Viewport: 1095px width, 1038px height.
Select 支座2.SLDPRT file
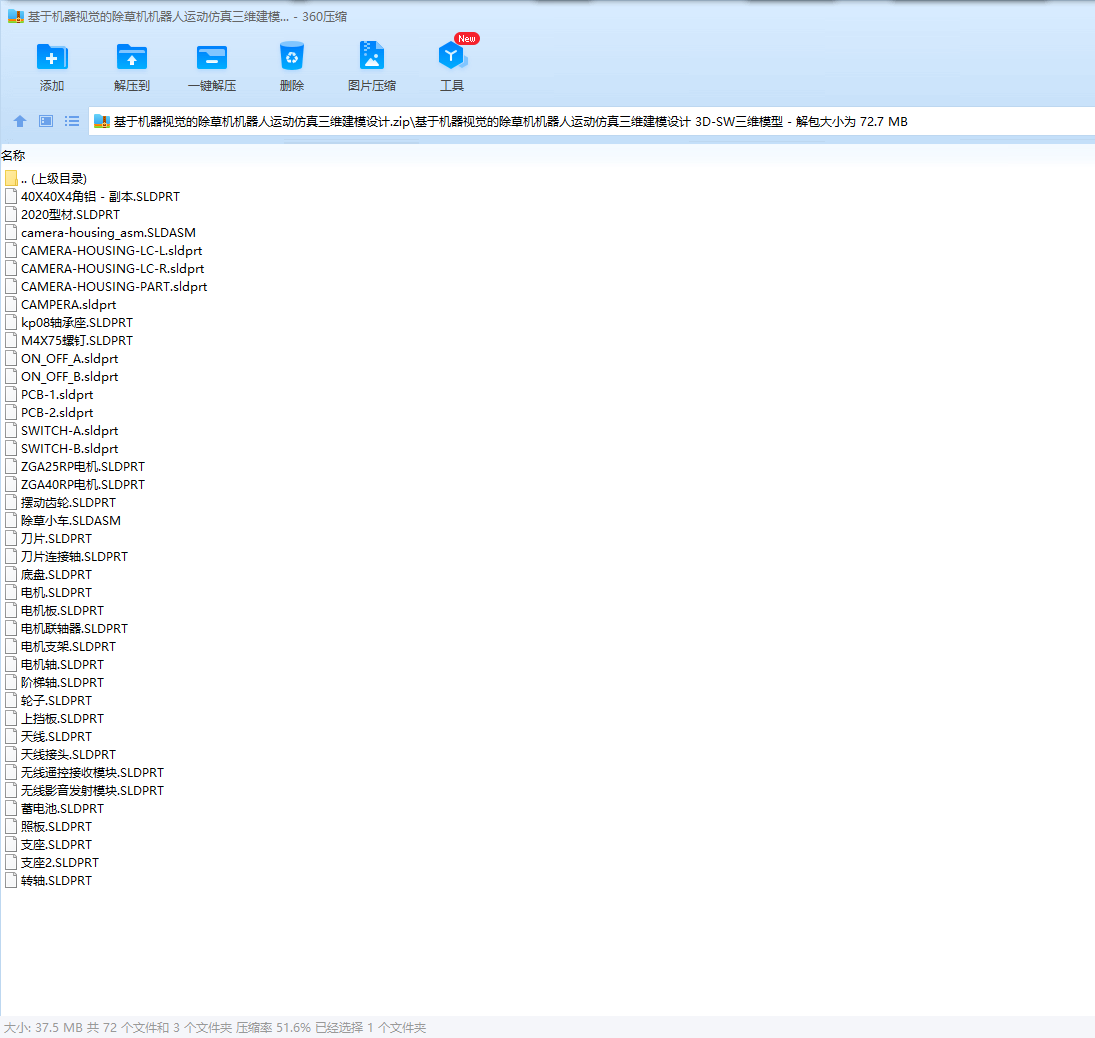pos(60,863)
